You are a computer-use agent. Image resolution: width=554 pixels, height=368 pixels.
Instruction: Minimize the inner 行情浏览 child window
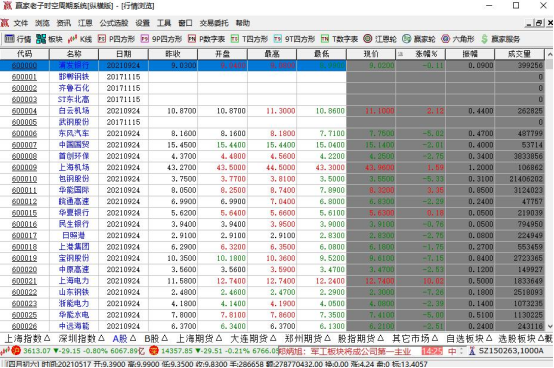(529, 23)
